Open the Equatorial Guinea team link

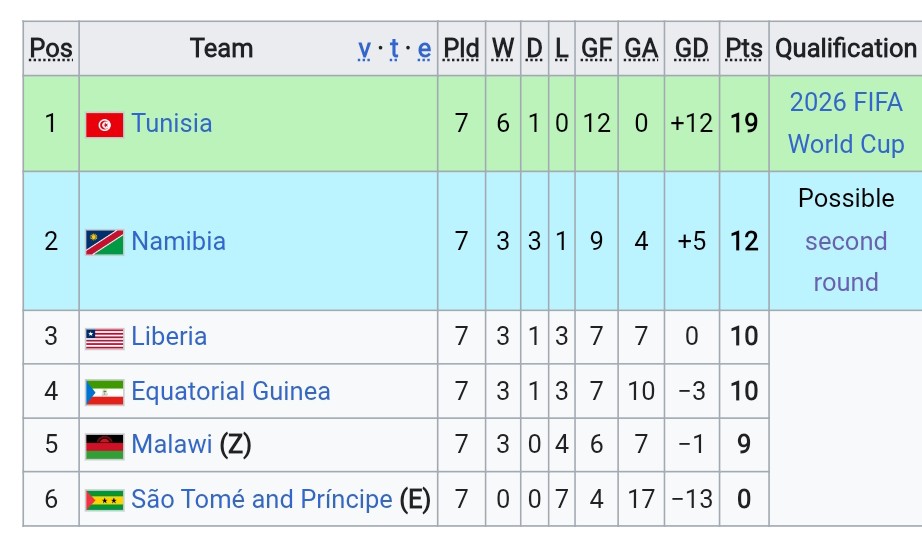click(231, 391)
